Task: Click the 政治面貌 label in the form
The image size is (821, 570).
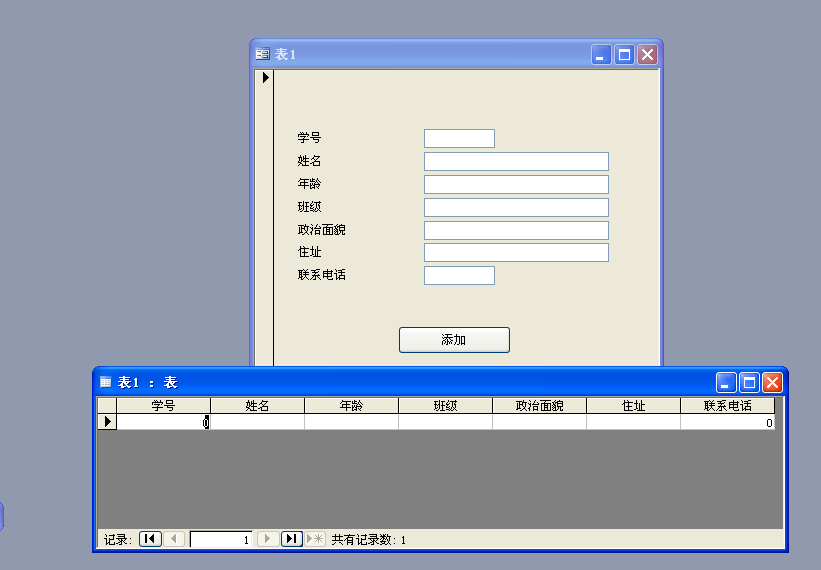Action: [321, 230]
